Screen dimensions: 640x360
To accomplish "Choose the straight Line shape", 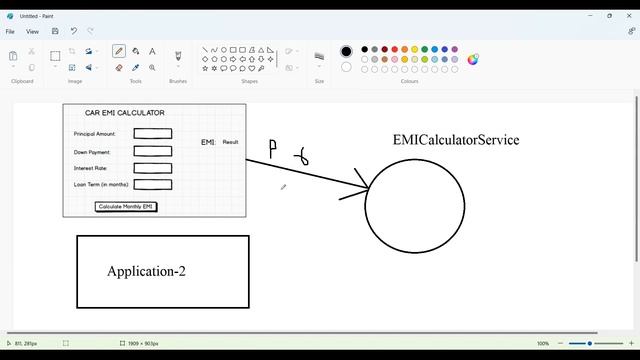I will pyautogui.click(x=205, y=50).
